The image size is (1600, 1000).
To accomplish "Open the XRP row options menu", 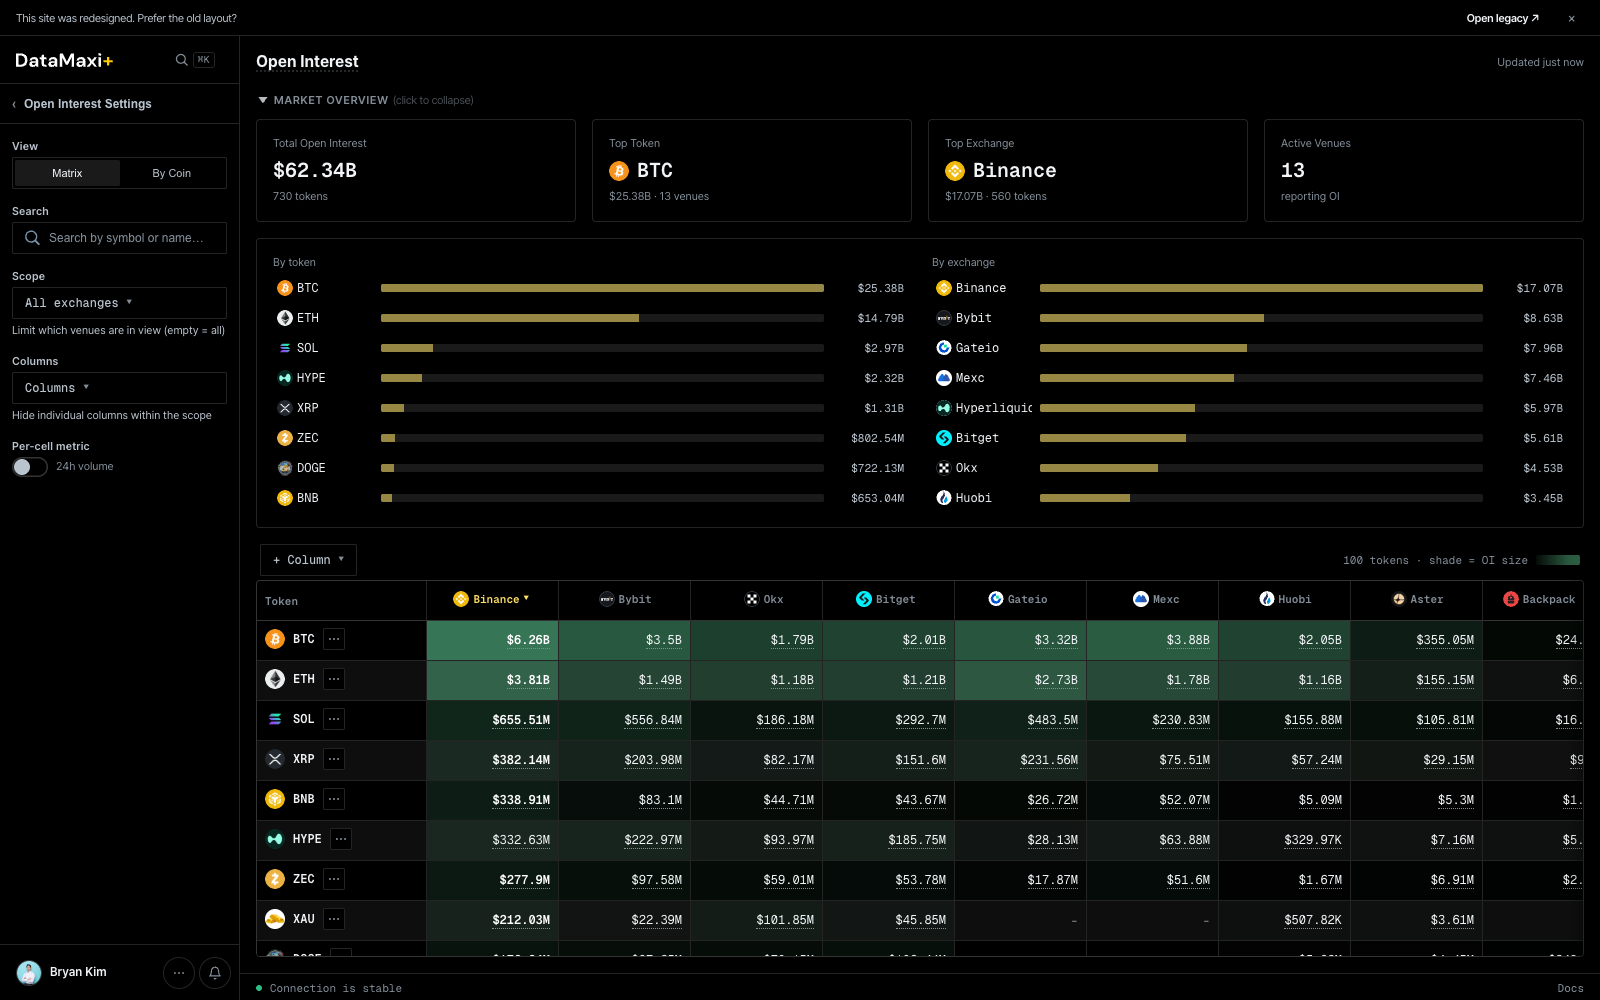I will tap(334, 759).
